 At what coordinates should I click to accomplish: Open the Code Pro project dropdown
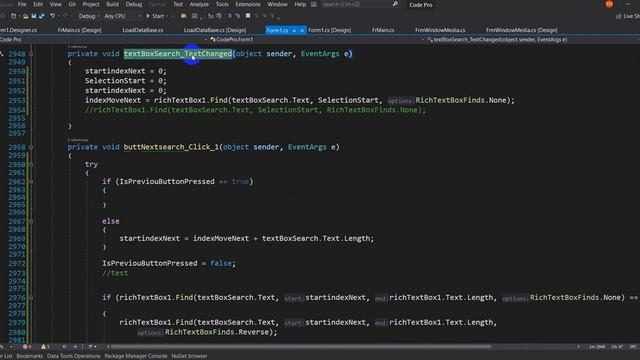tap(104, 40)
